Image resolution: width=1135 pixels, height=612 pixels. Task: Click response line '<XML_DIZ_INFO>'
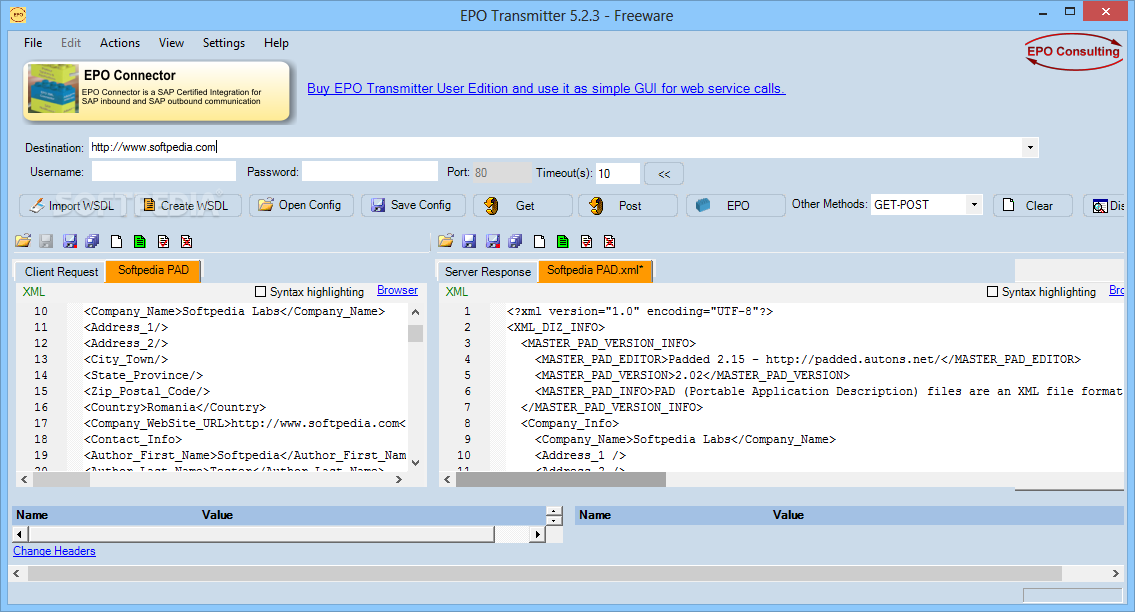click(555, 327)
